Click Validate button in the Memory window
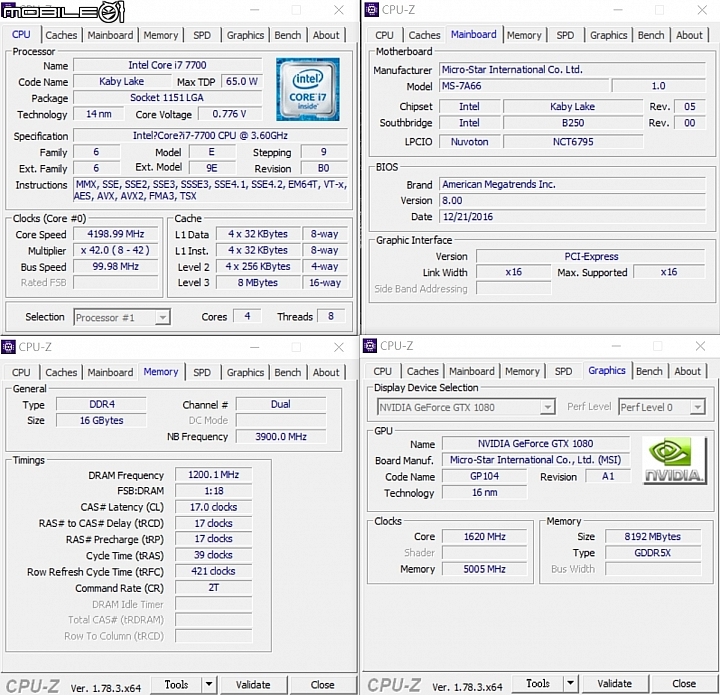The width and height of the screenshot is (720, 695). point(253,684)
